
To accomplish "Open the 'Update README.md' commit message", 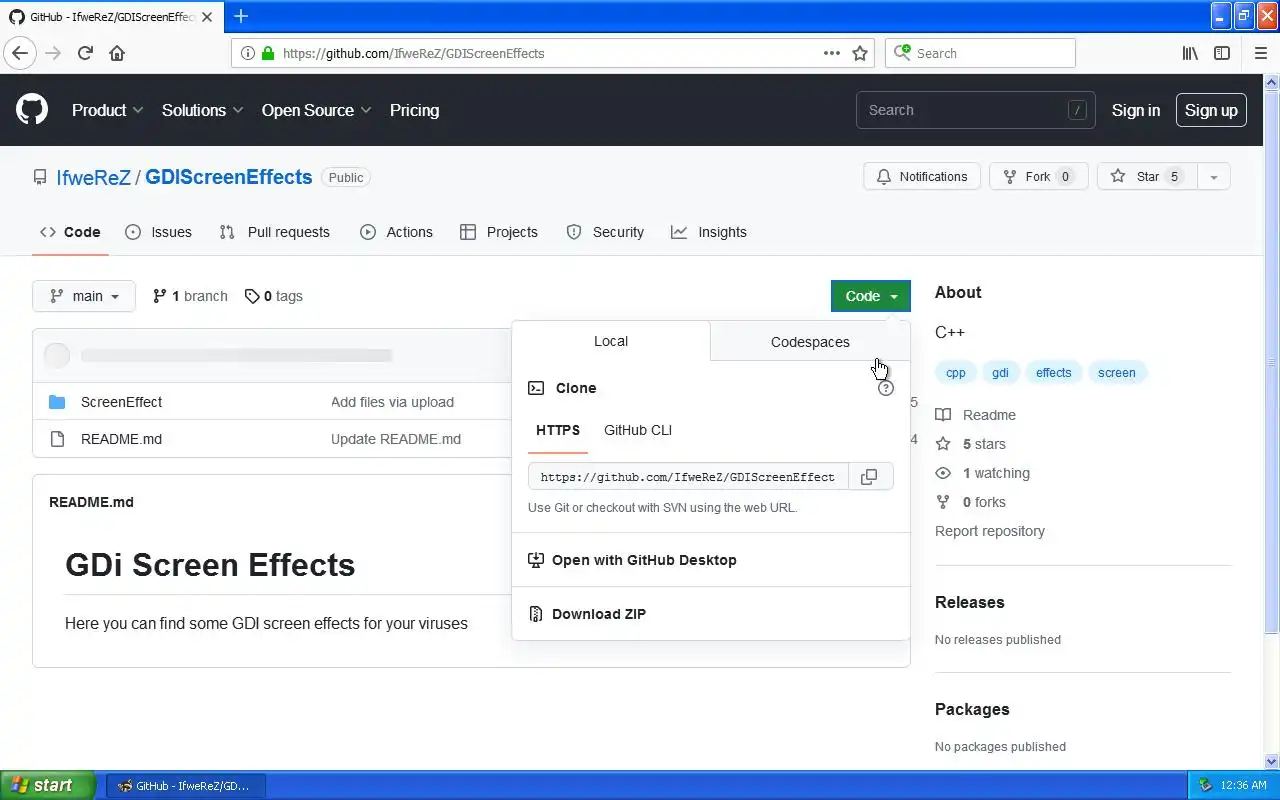I will (396, 439).
